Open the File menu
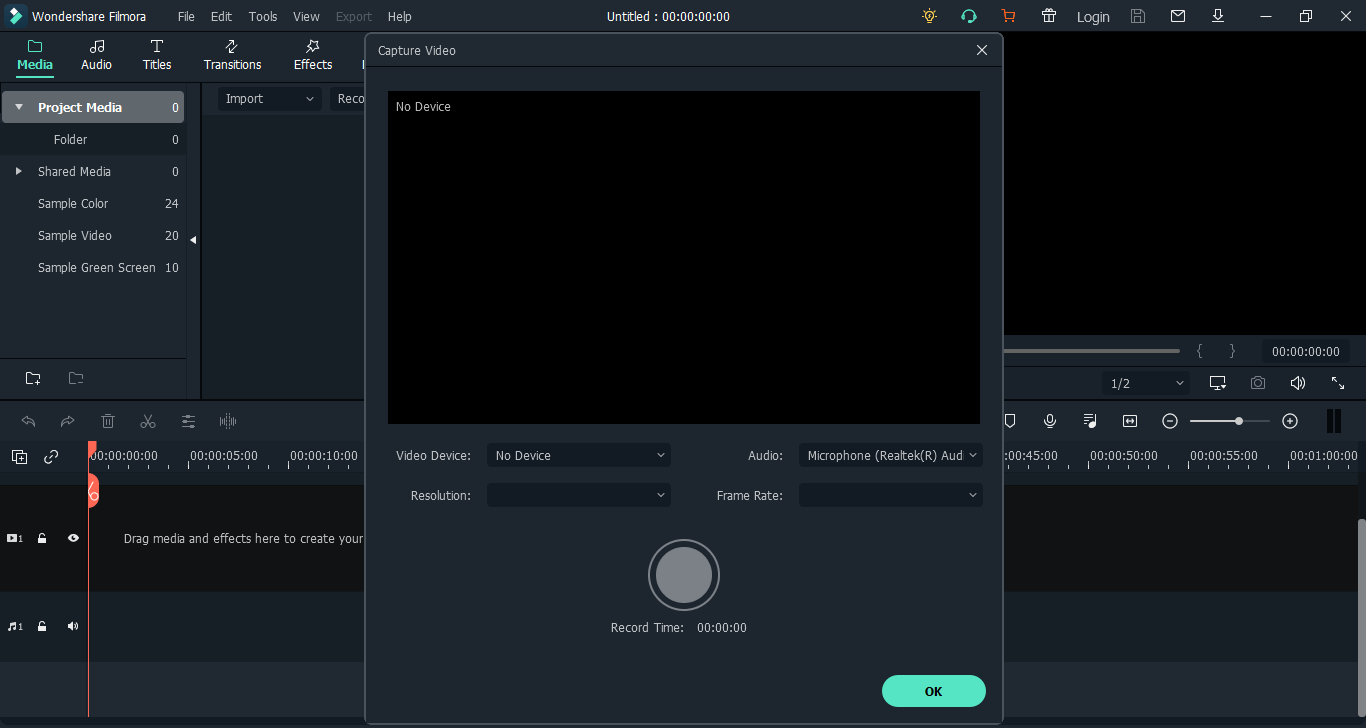The width and height of the screenshot is (1366, 728). [187, 16]
